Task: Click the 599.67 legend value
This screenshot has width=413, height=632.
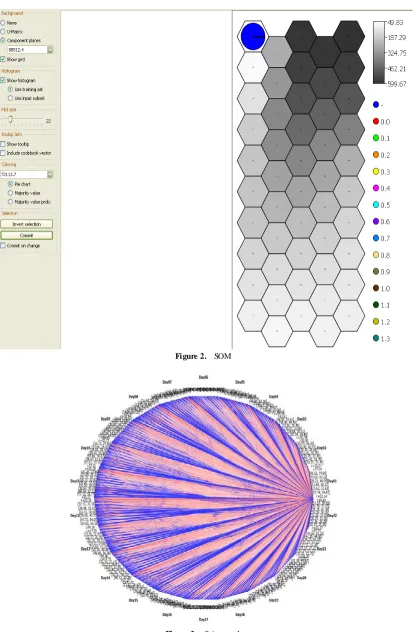Action: (397, 84)
